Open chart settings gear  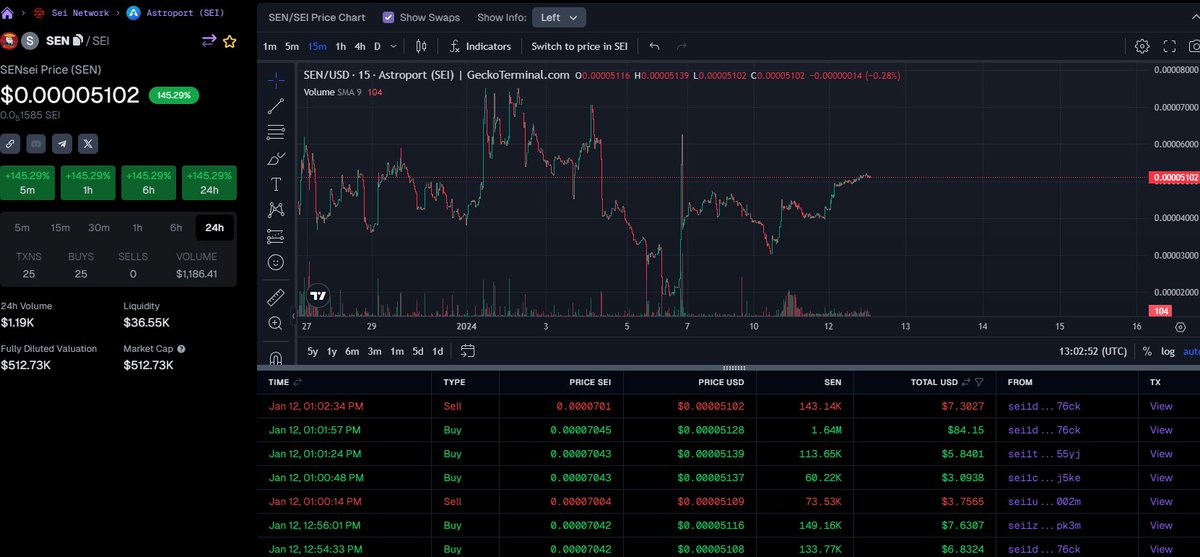1142,46
